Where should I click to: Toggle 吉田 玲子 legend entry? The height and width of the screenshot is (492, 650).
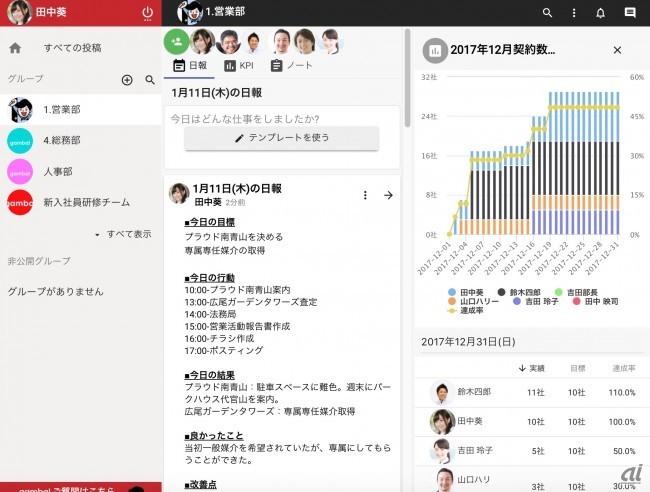[x=536, y=301]
